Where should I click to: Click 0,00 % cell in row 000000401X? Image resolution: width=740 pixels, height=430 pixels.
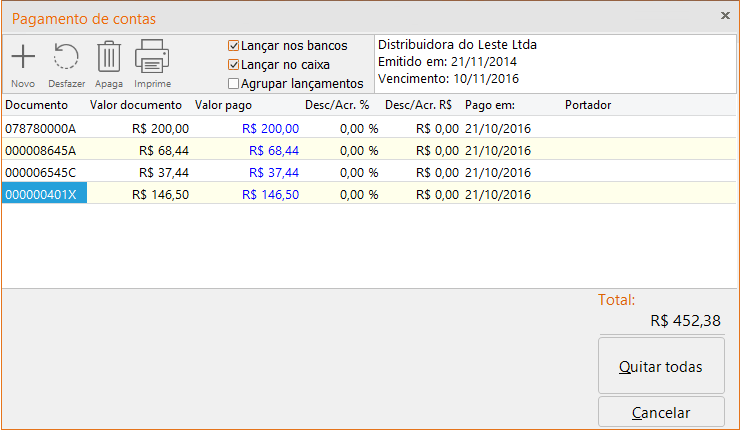pyautogui.click(x=359, y=194)
